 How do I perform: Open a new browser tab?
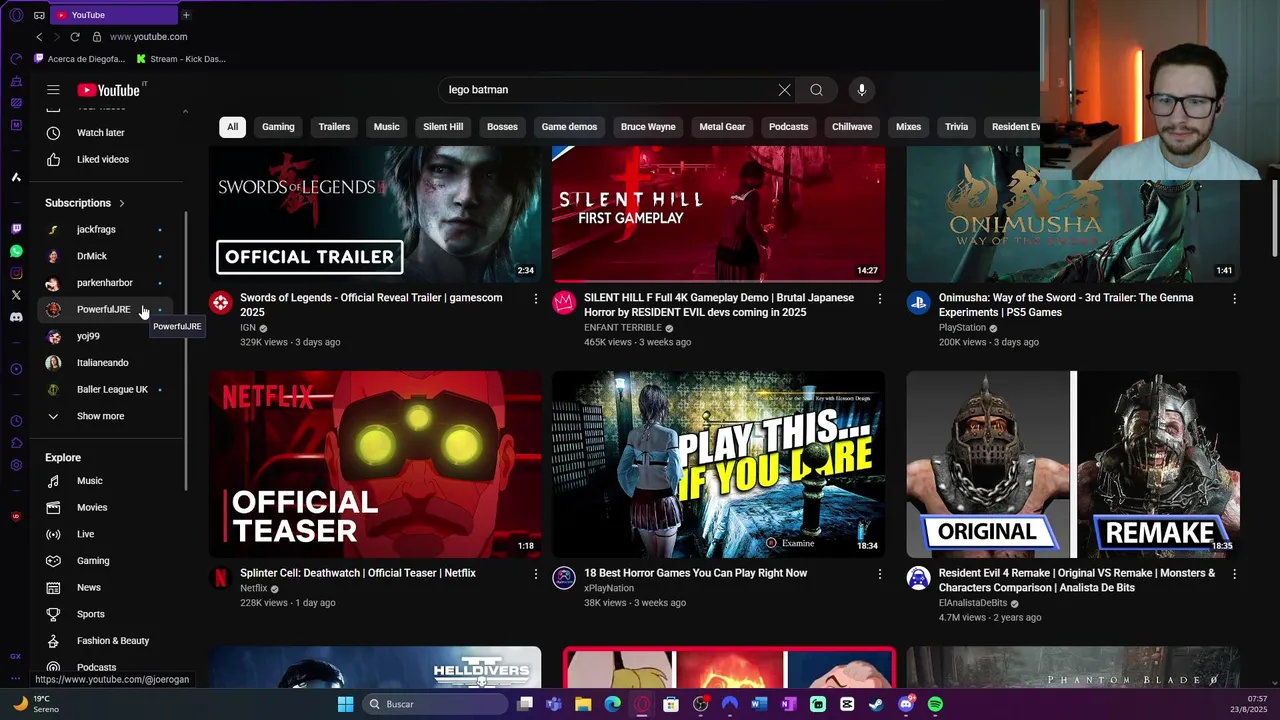tap(186, 15)
